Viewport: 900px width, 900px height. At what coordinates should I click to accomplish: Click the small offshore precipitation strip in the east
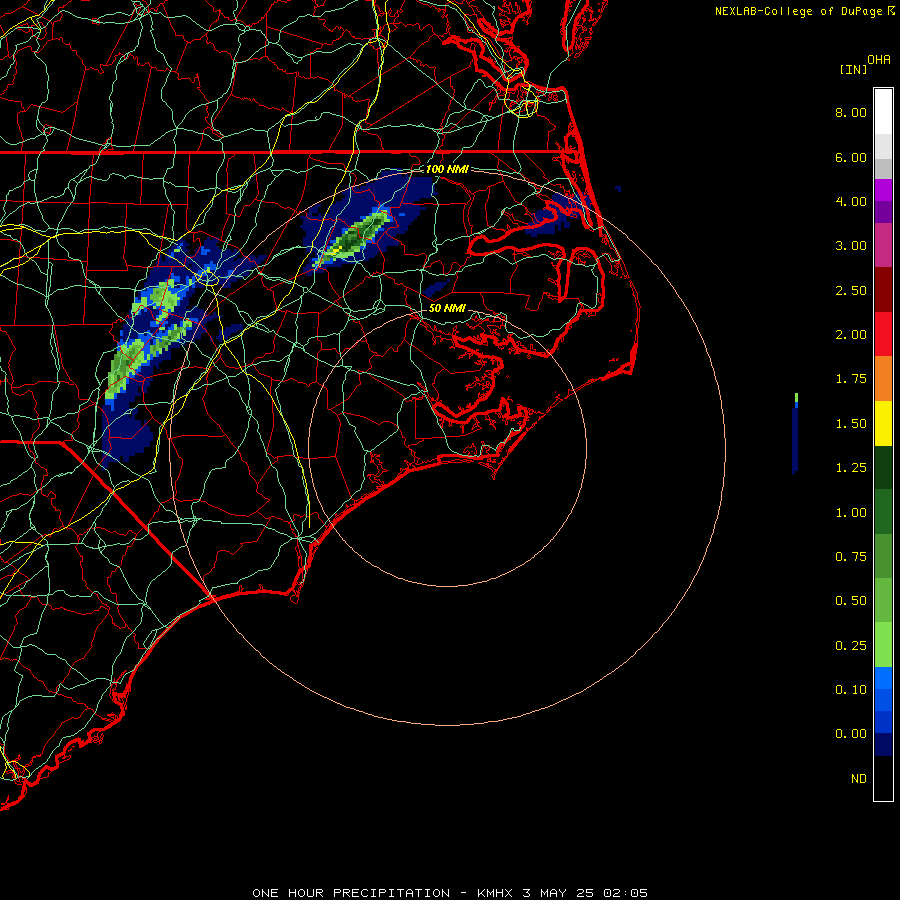point(795,434)
